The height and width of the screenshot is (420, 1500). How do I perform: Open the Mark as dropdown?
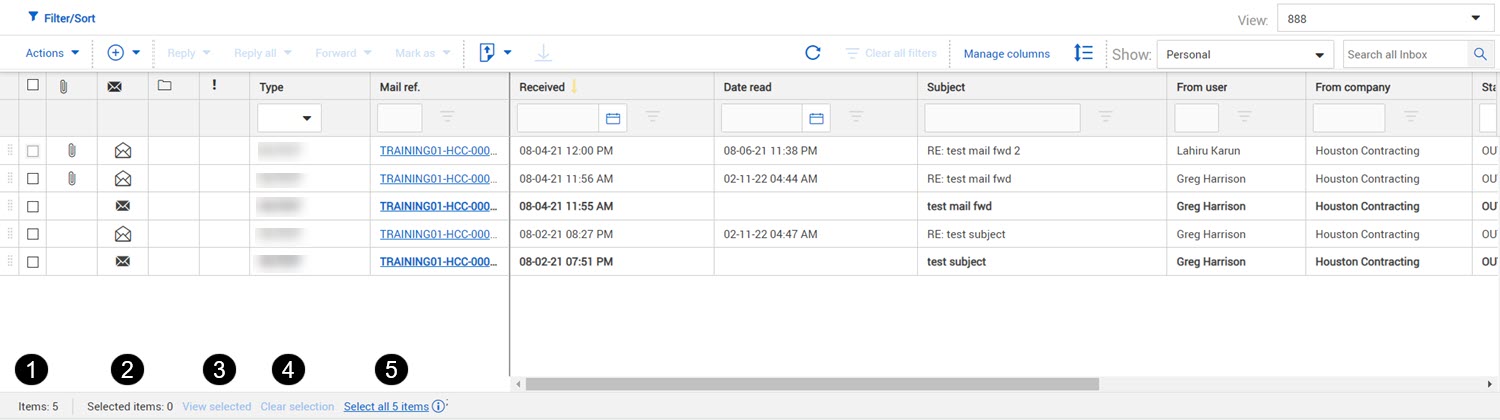click(422, 53)
